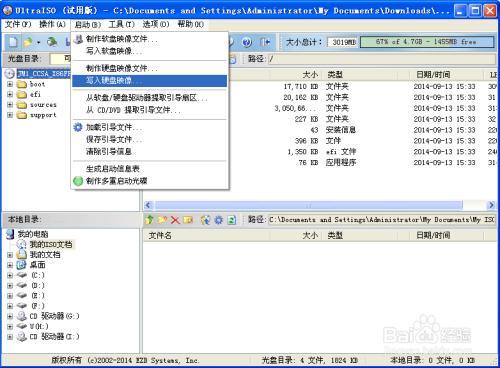500x368 pixels.
Task: Click the 启动(B) menu
Action: coord(87,25)
